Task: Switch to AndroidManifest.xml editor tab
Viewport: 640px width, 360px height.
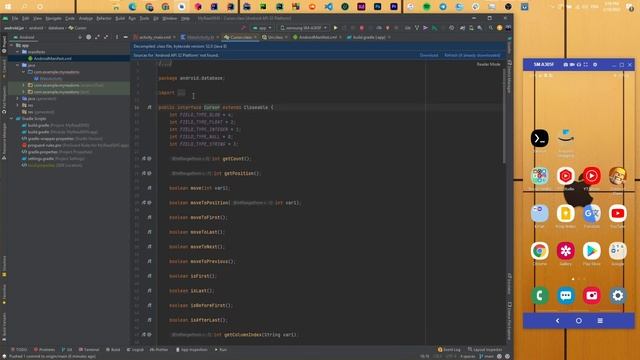Action: pos(318,37)
